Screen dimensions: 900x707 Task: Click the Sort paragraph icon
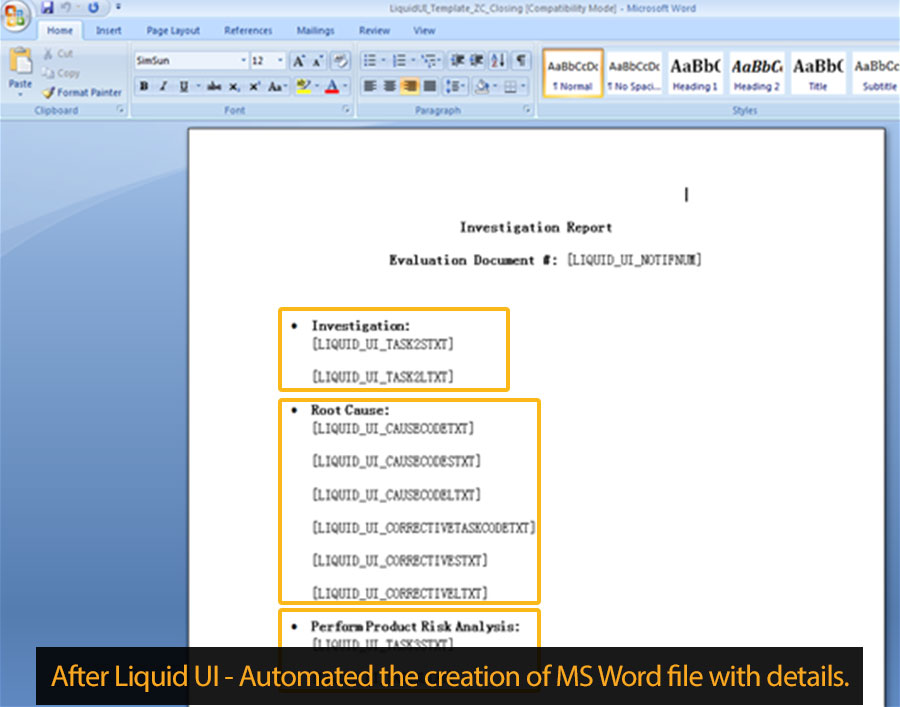(499, 61)
